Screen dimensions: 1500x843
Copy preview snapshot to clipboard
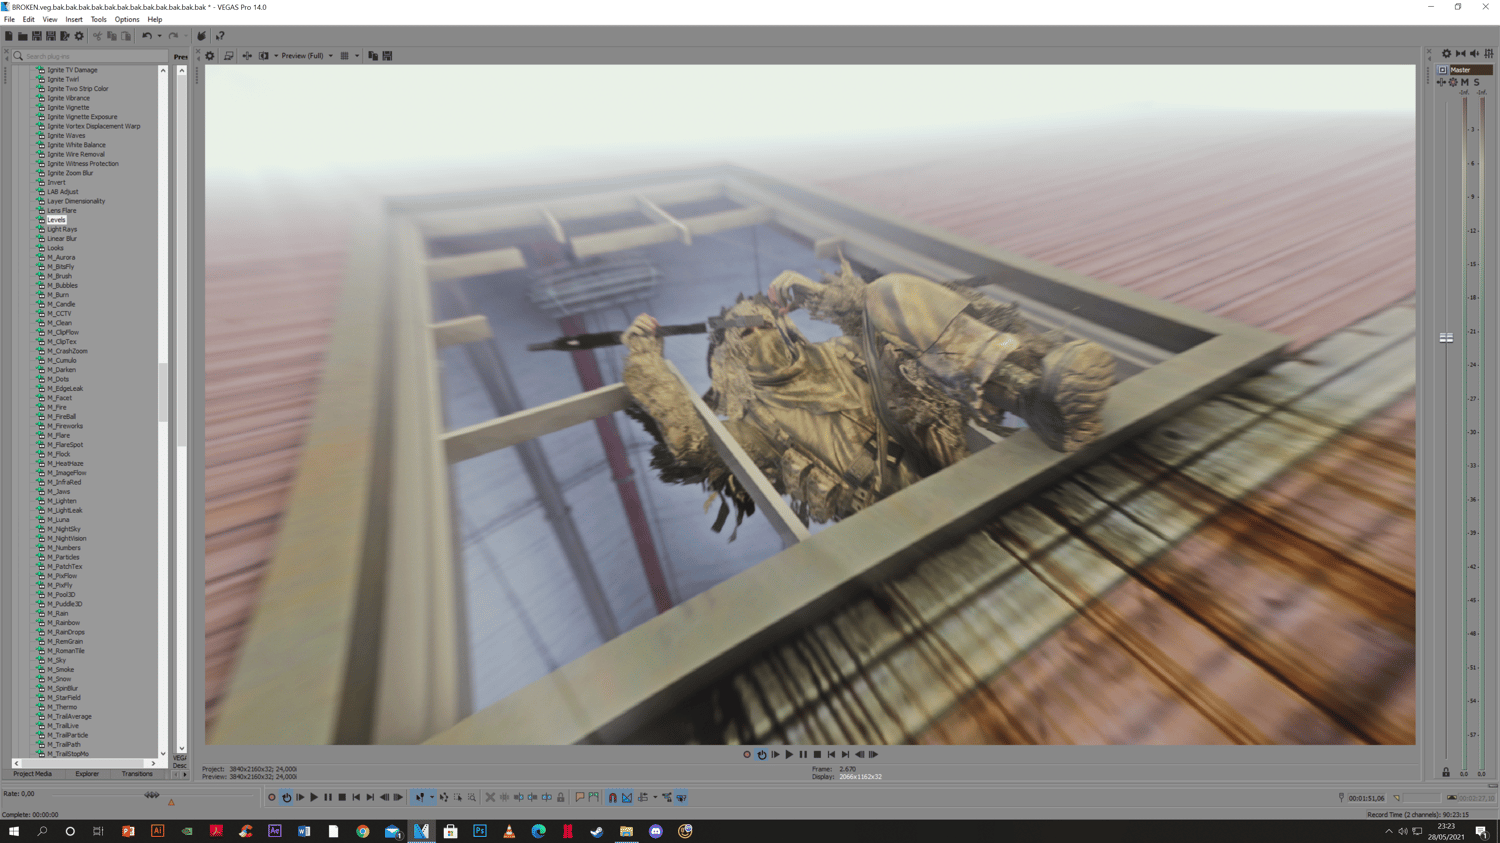[x=373, y=56]
